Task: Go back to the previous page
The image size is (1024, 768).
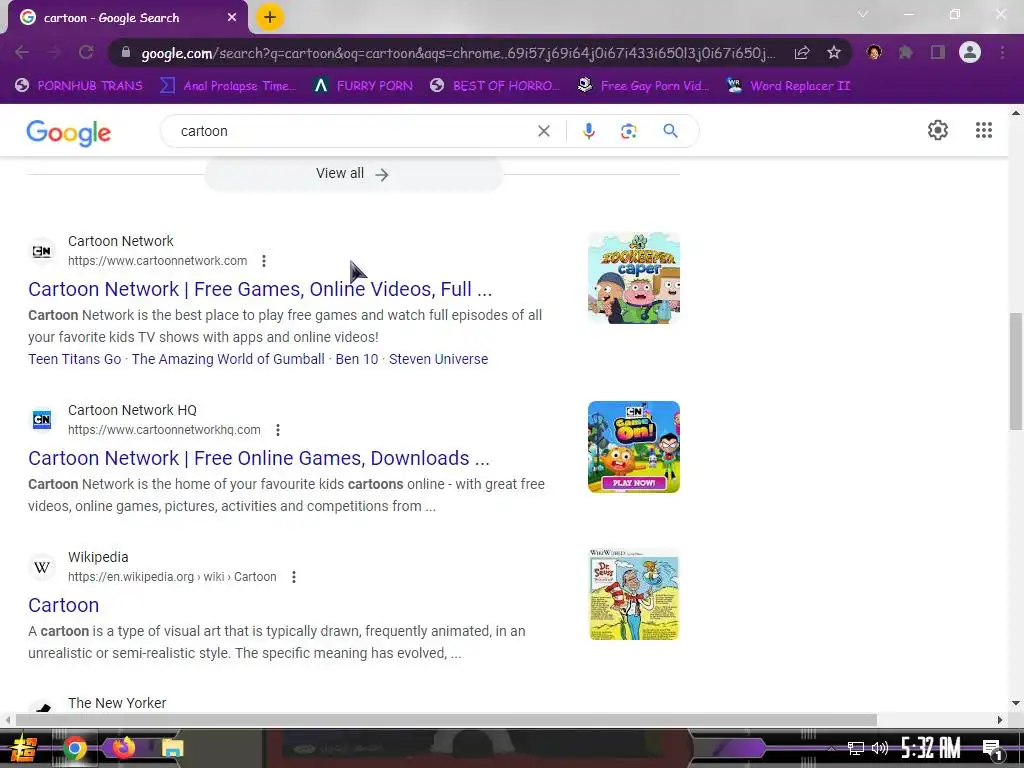Action: tap(22, 52)
